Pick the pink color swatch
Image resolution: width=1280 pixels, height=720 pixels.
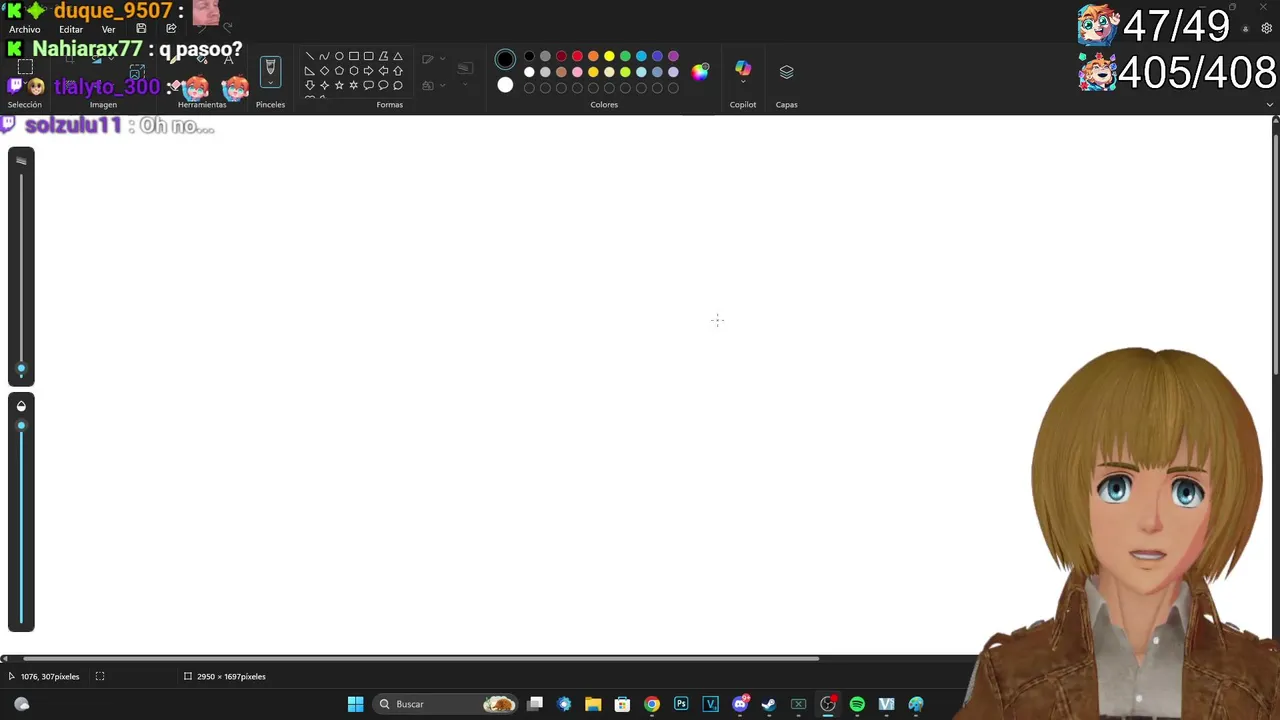tap(577, 72)
